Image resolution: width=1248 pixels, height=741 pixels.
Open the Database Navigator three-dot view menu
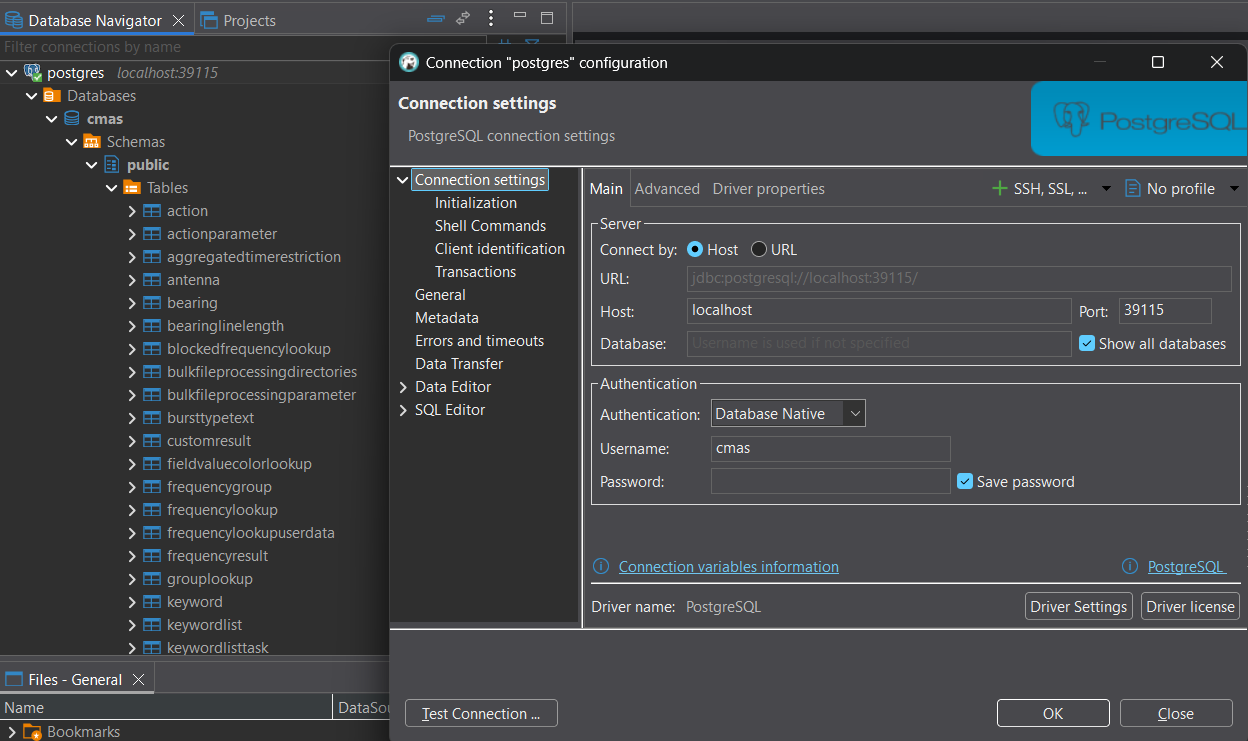coord(490,18)
